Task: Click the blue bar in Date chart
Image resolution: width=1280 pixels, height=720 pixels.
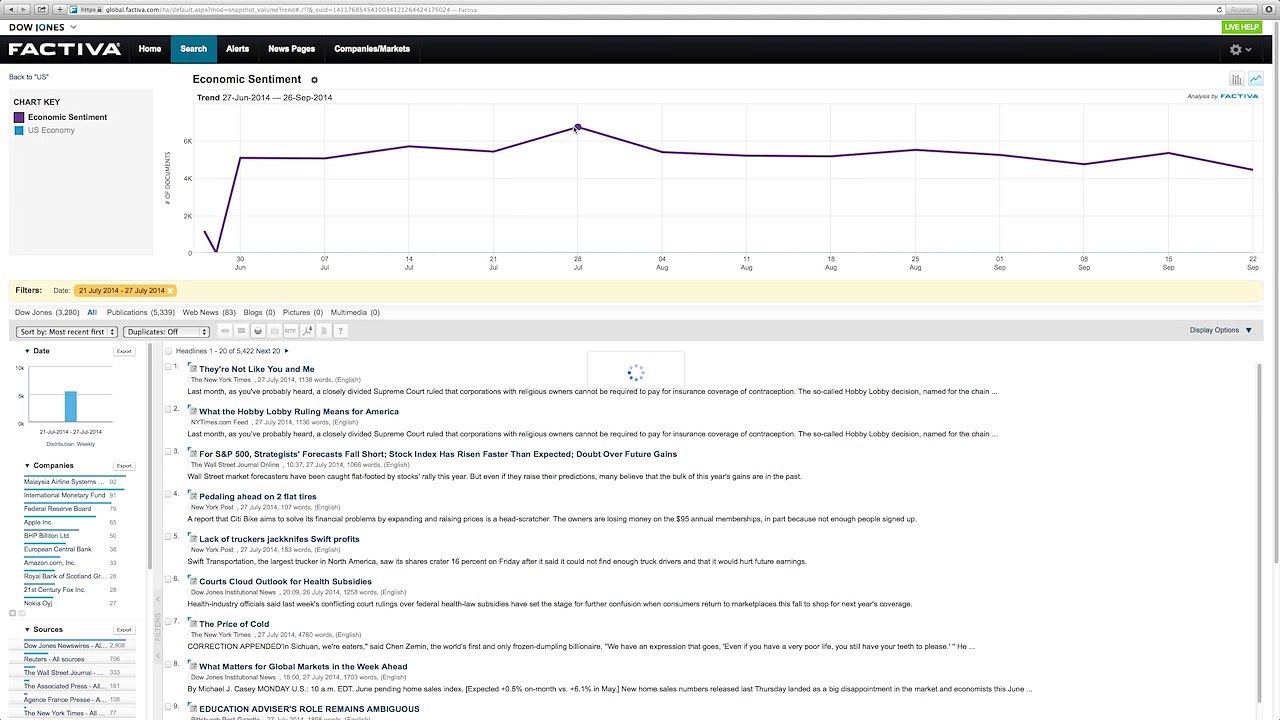Action: click(71, 406)
